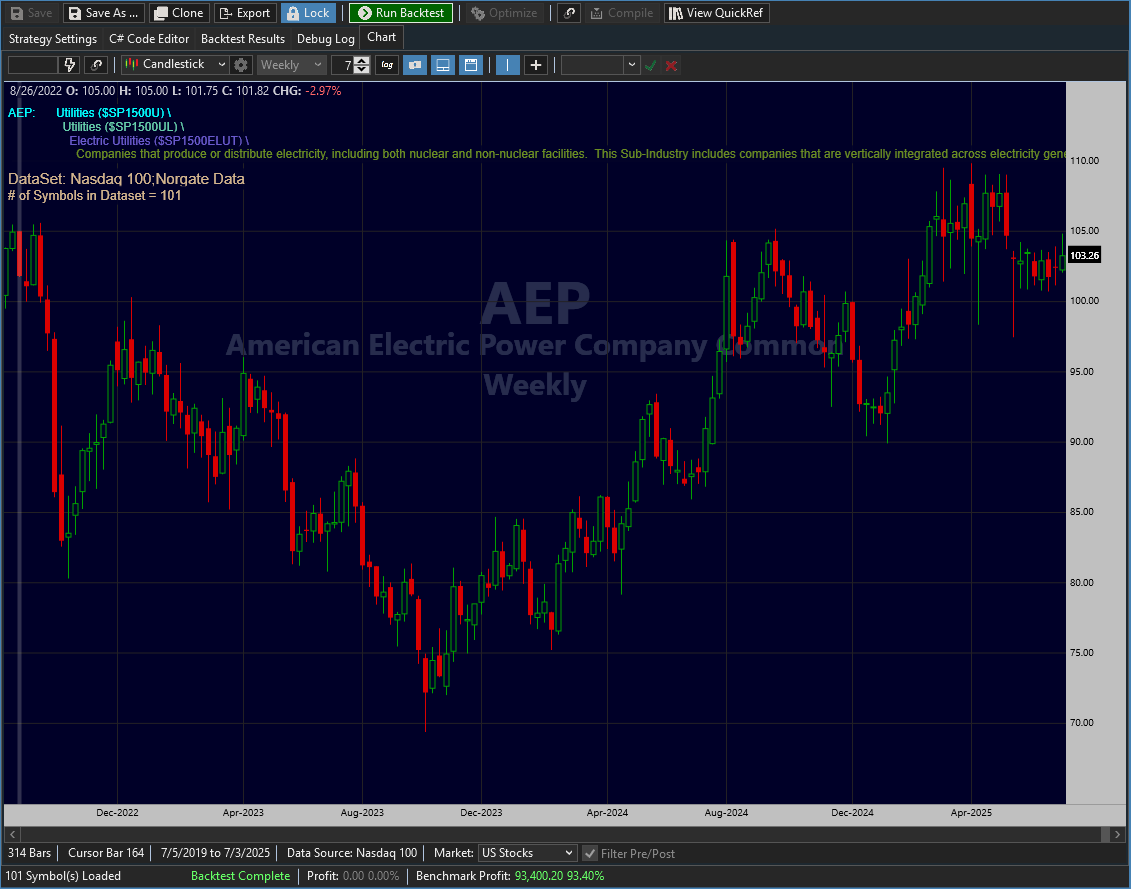Screen dimensions: 1131x889
Task: Switch to the Strategy Settings tab
Action: (53, 39)
